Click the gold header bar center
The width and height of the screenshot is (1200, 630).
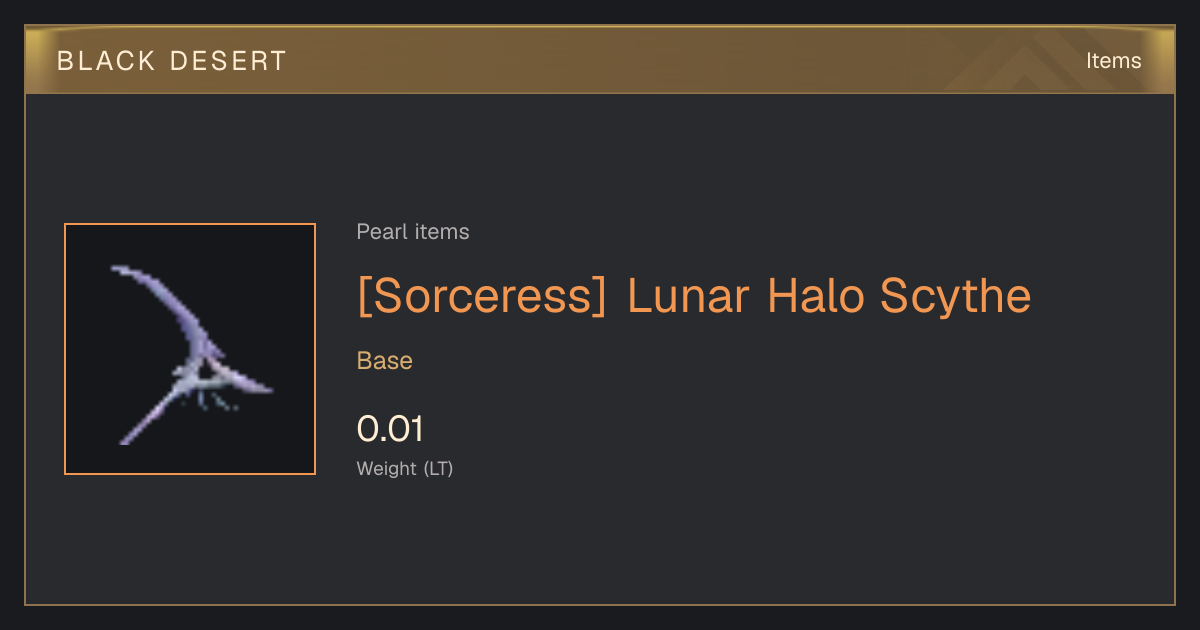click(x=600, y=60)
